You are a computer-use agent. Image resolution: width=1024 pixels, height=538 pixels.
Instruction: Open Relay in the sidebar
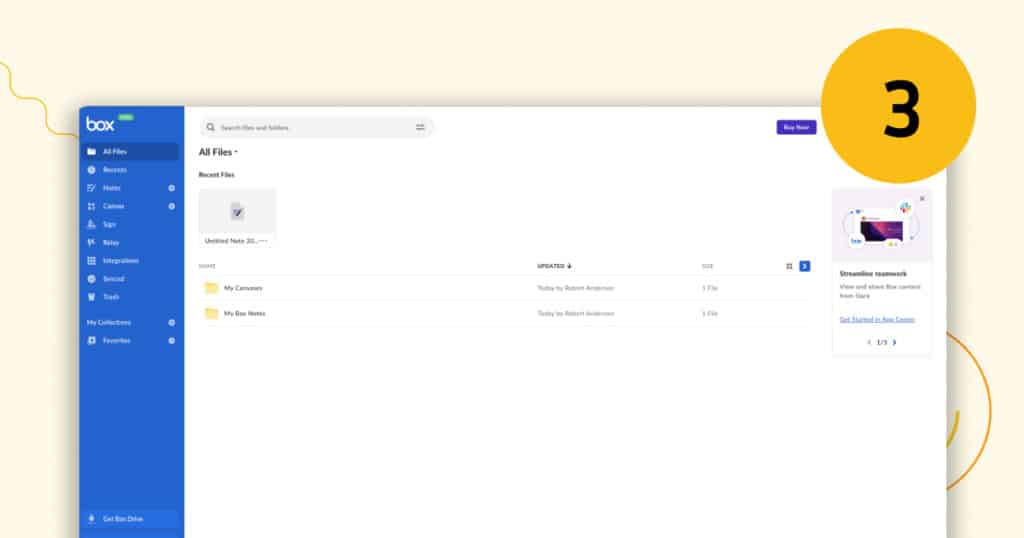(110, 242)
